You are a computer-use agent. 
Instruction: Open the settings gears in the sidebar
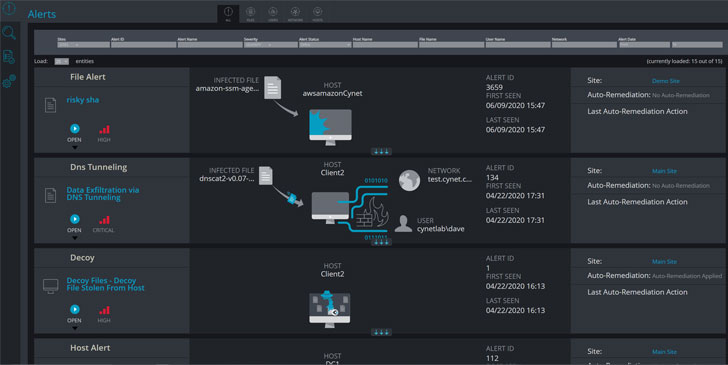tap(9, 81)
